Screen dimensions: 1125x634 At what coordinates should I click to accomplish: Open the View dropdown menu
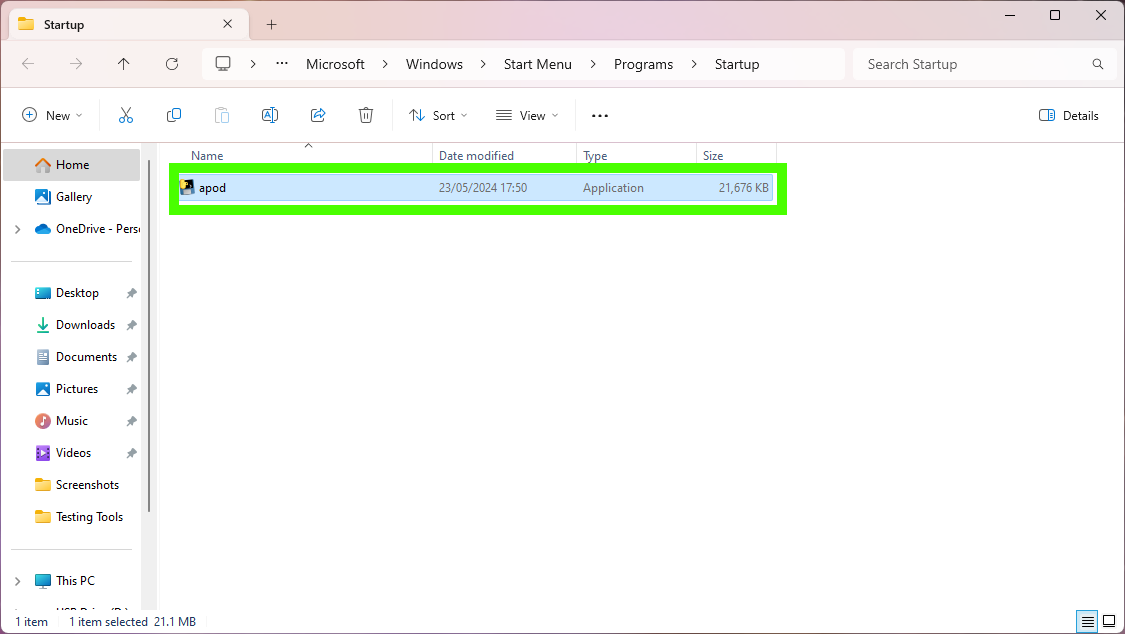(527, 115)
